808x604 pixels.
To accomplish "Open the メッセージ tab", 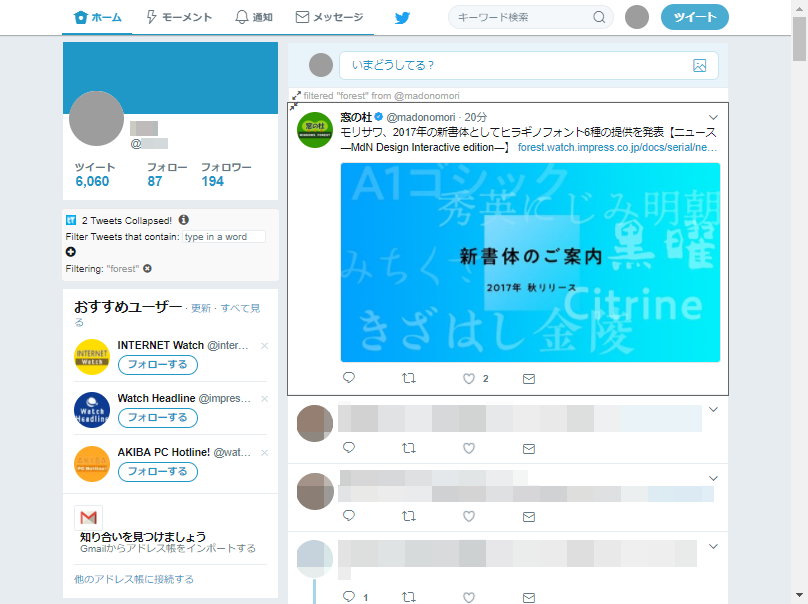I will coord(330,17).
